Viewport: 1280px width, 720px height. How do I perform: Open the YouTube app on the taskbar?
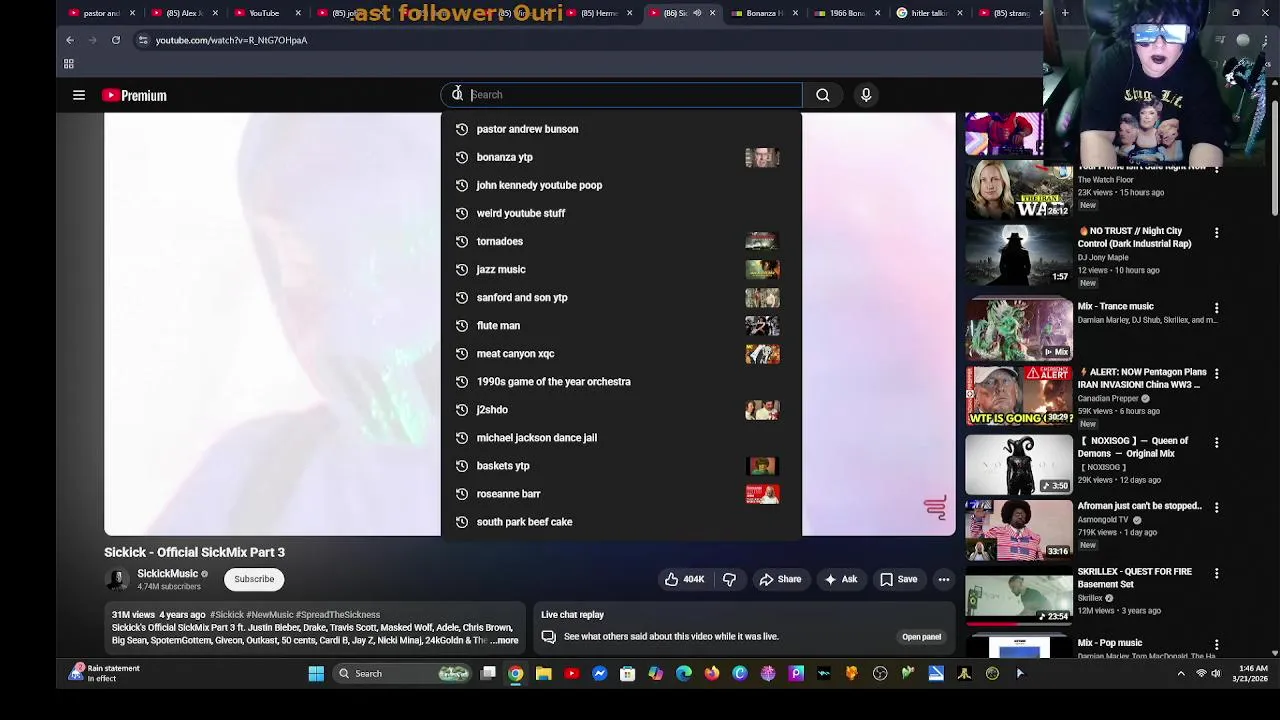(x=571, y=673)
